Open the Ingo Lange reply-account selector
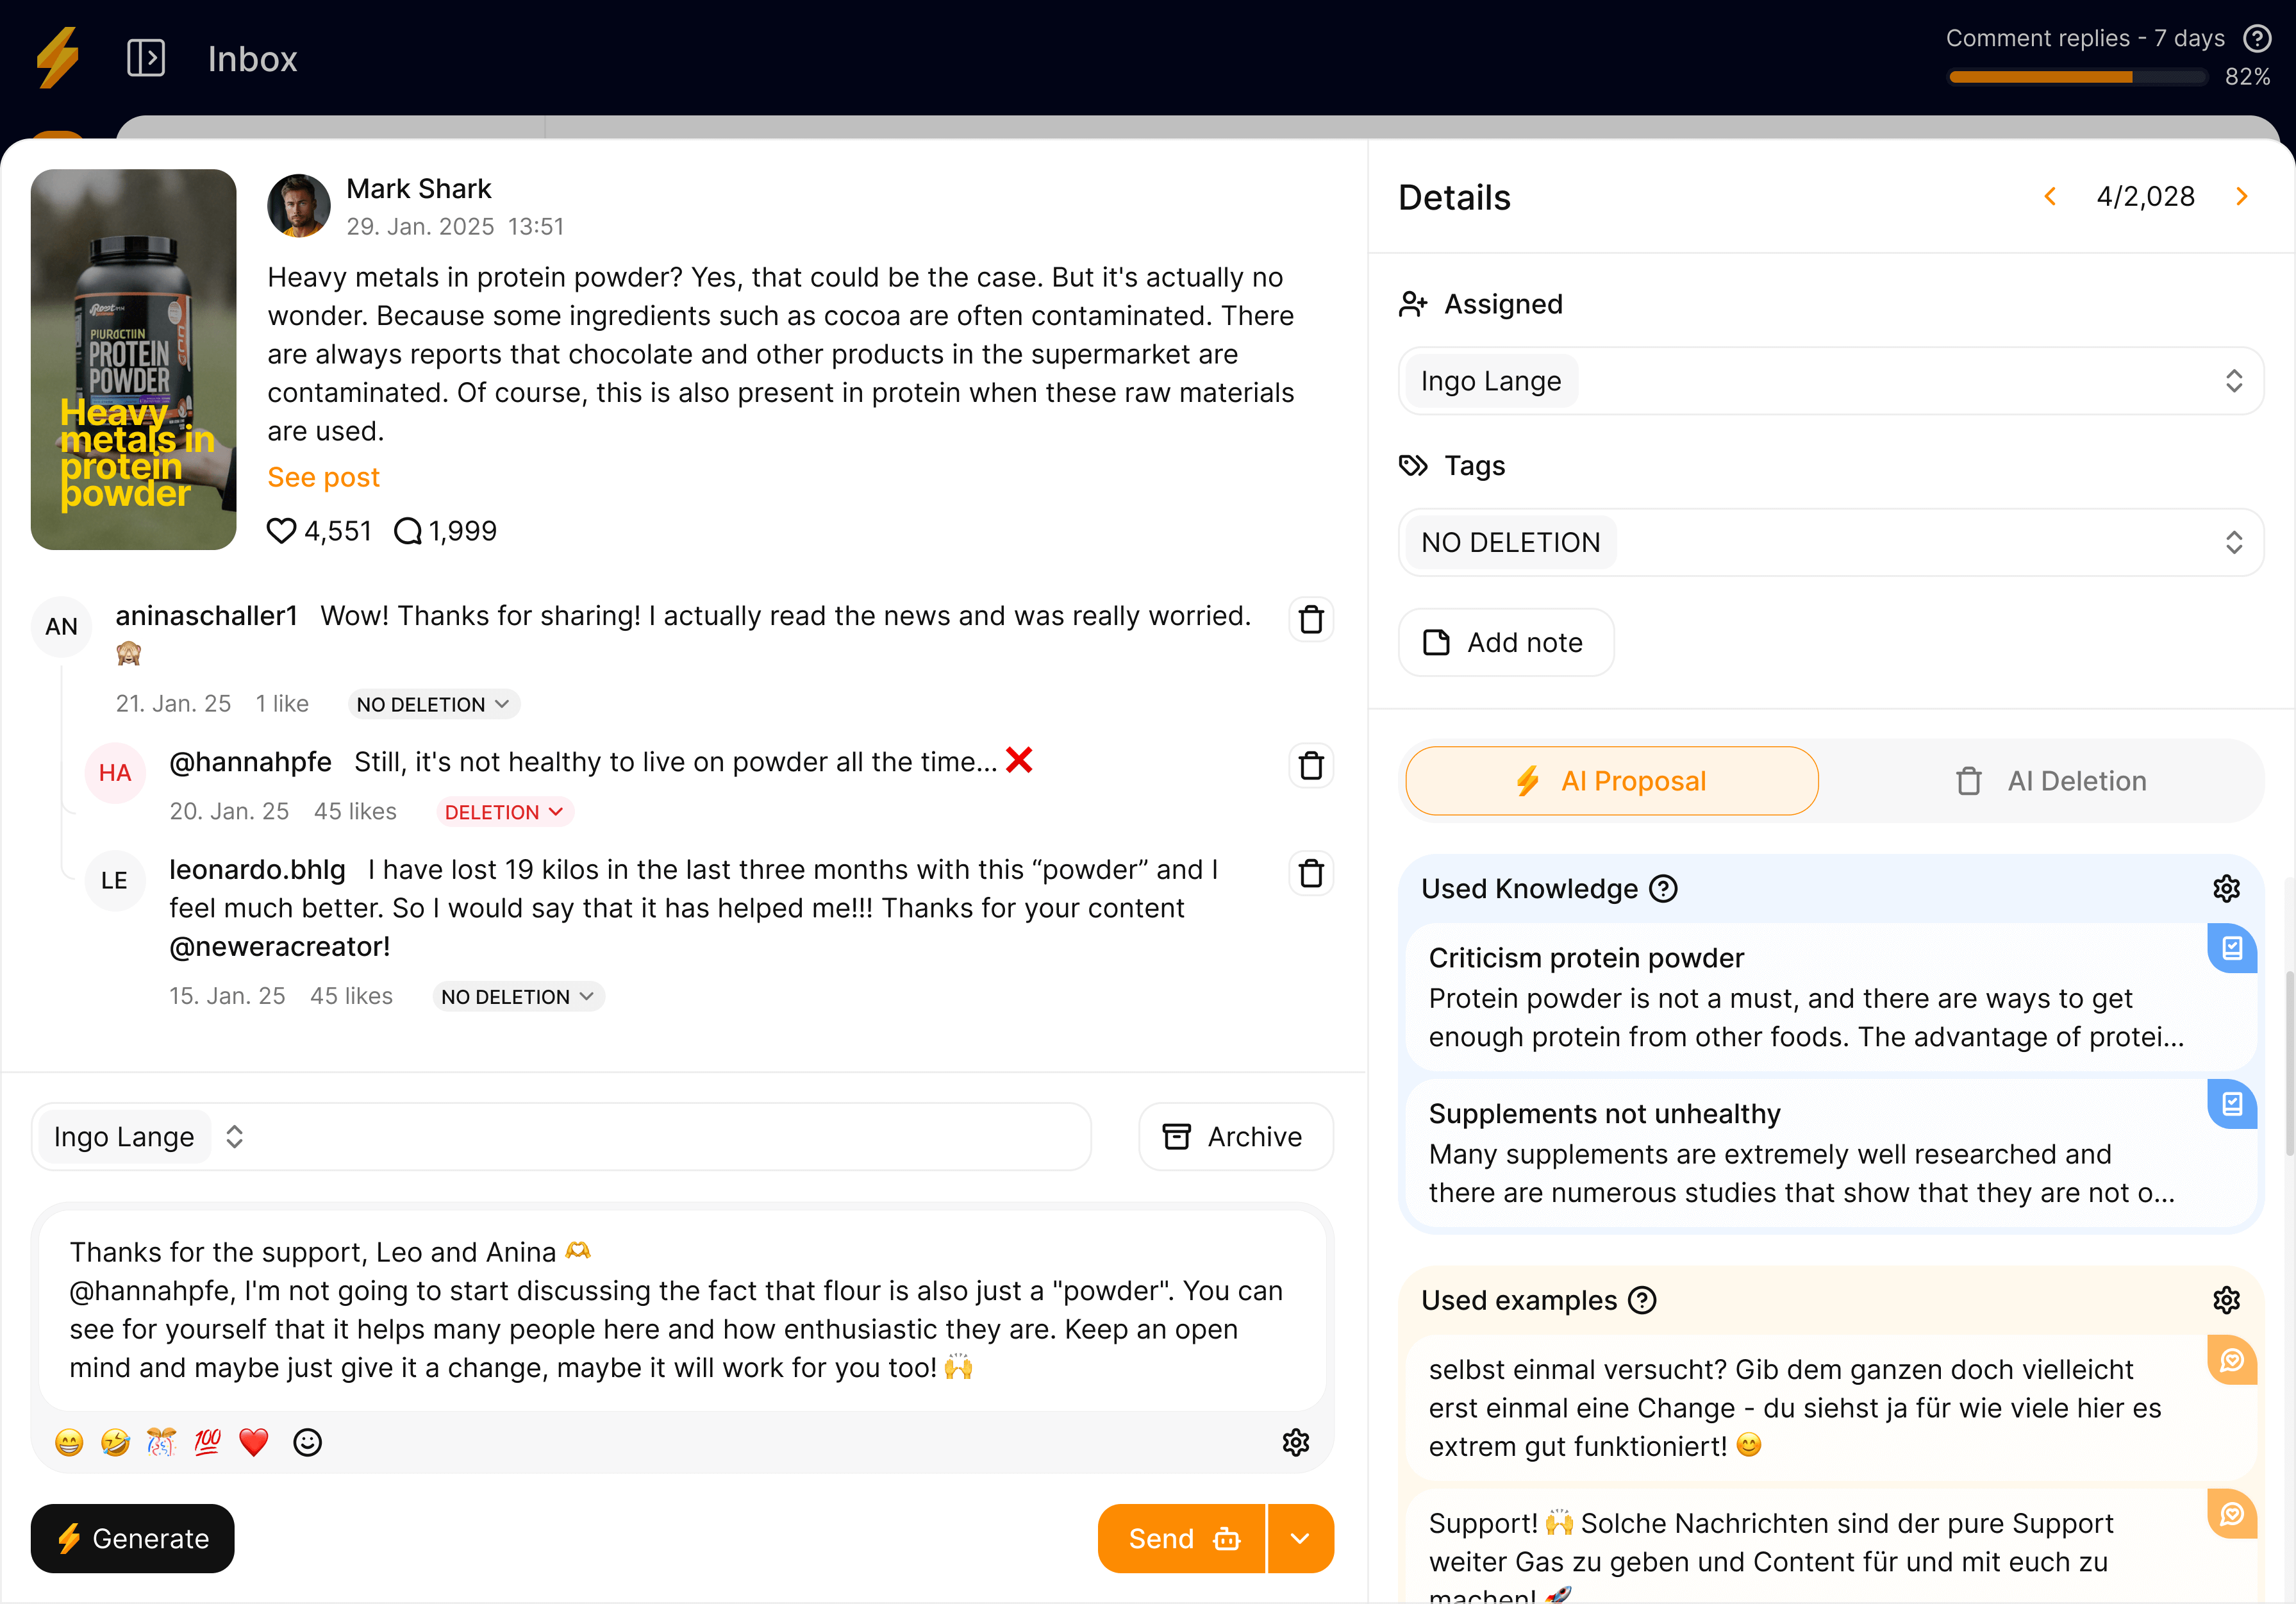2296x1604 pixels. 561,1137
